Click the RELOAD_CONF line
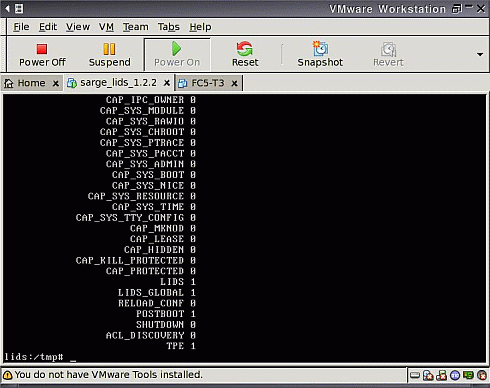Screen dimensions: 490x388 point(157,303)
